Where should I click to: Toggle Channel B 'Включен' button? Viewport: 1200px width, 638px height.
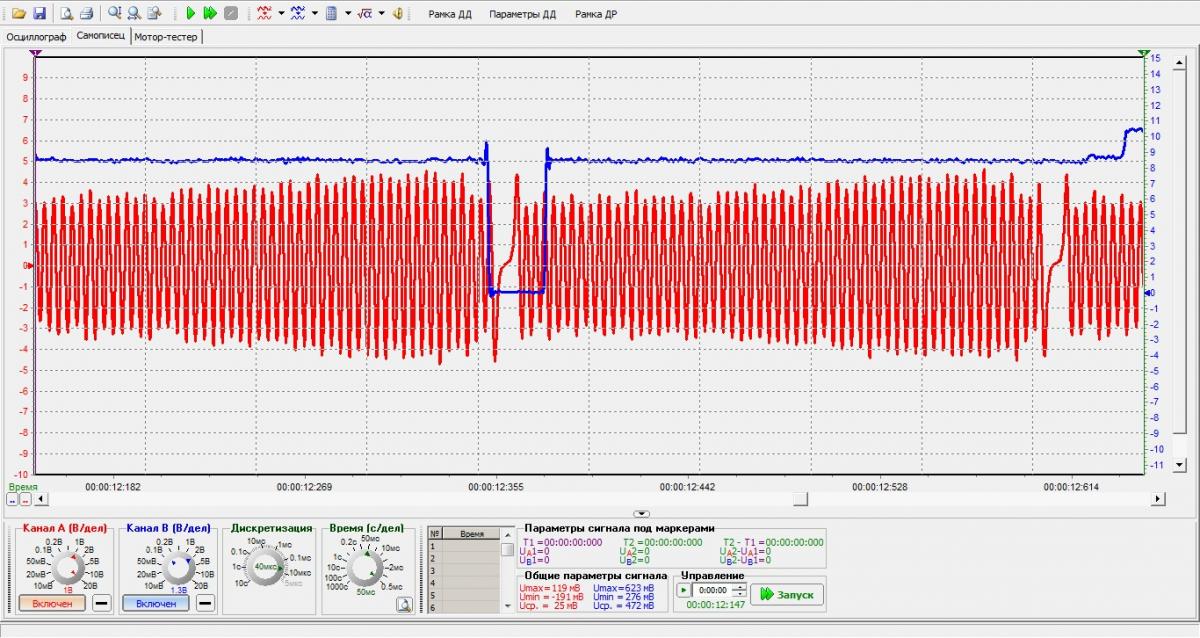point(155,604)
